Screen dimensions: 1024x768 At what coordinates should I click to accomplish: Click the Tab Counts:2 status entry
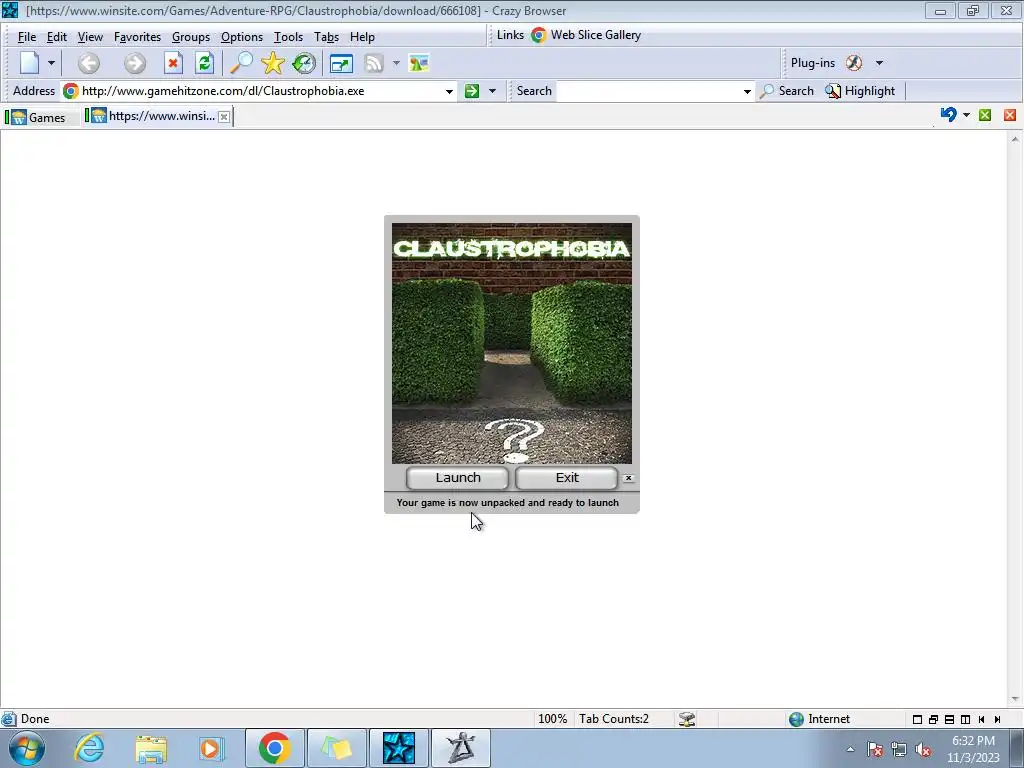pos(614,719)
